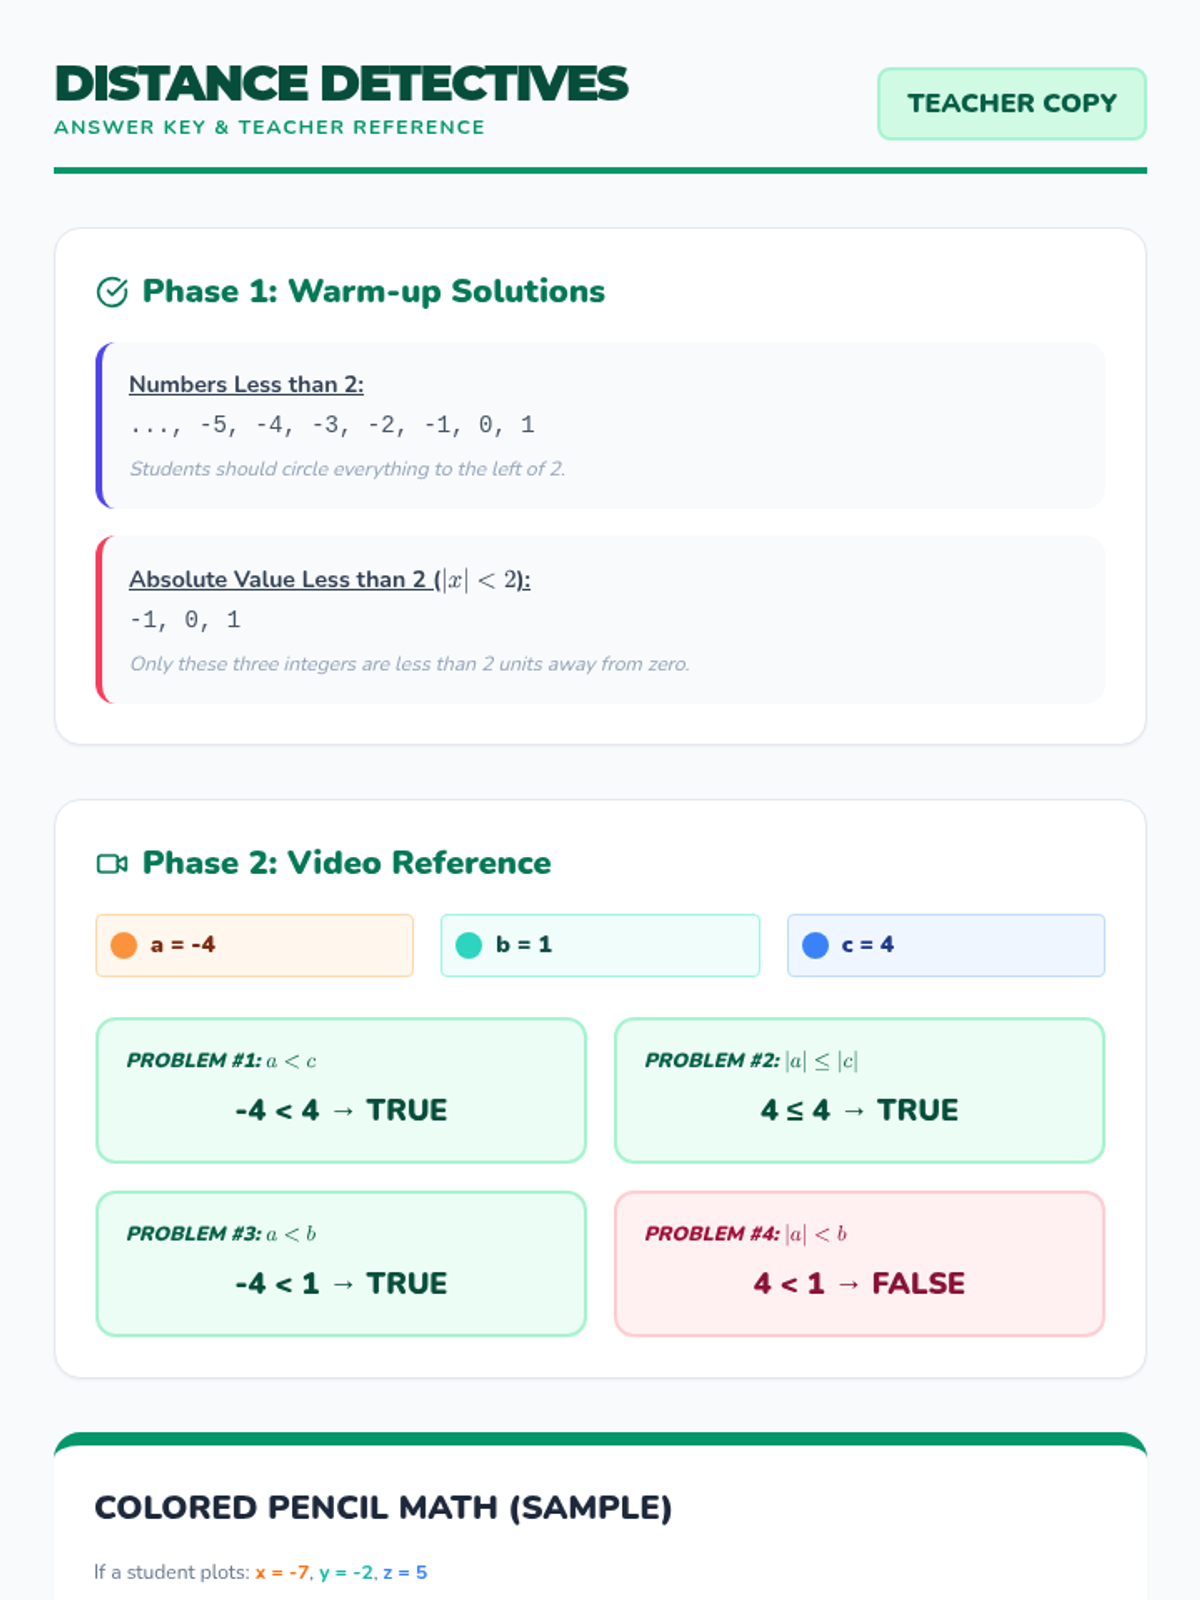Click the a = -4 variable chip
The width and height of the screenshot is (1200, 1600).
coord(254,945)
